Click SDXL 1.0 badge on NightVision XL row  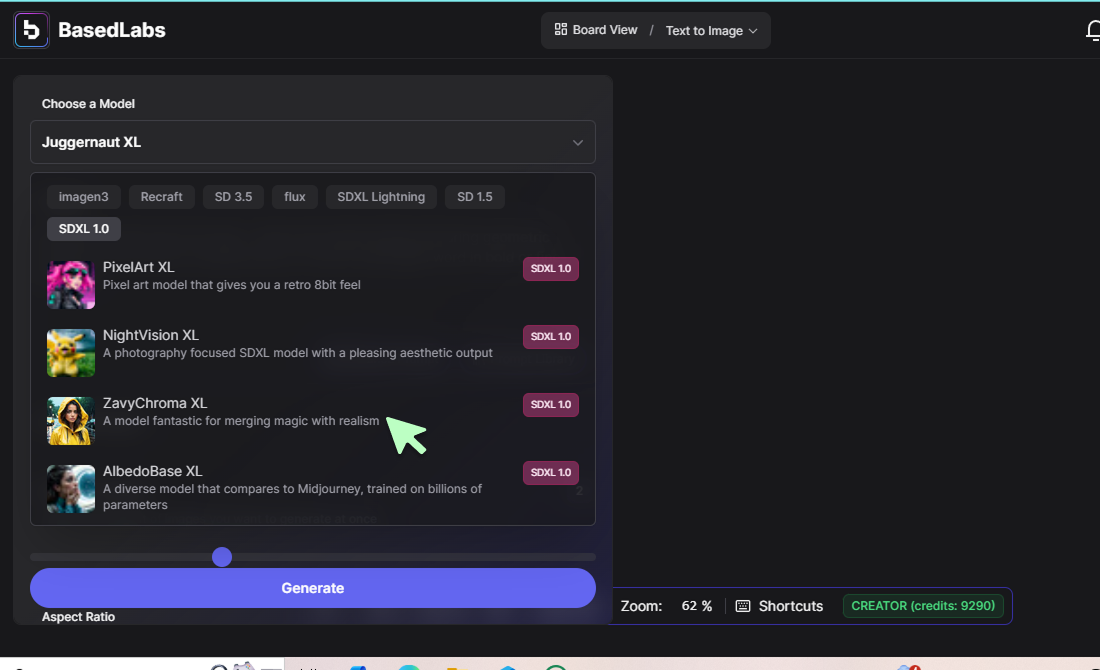coord(551,337)
